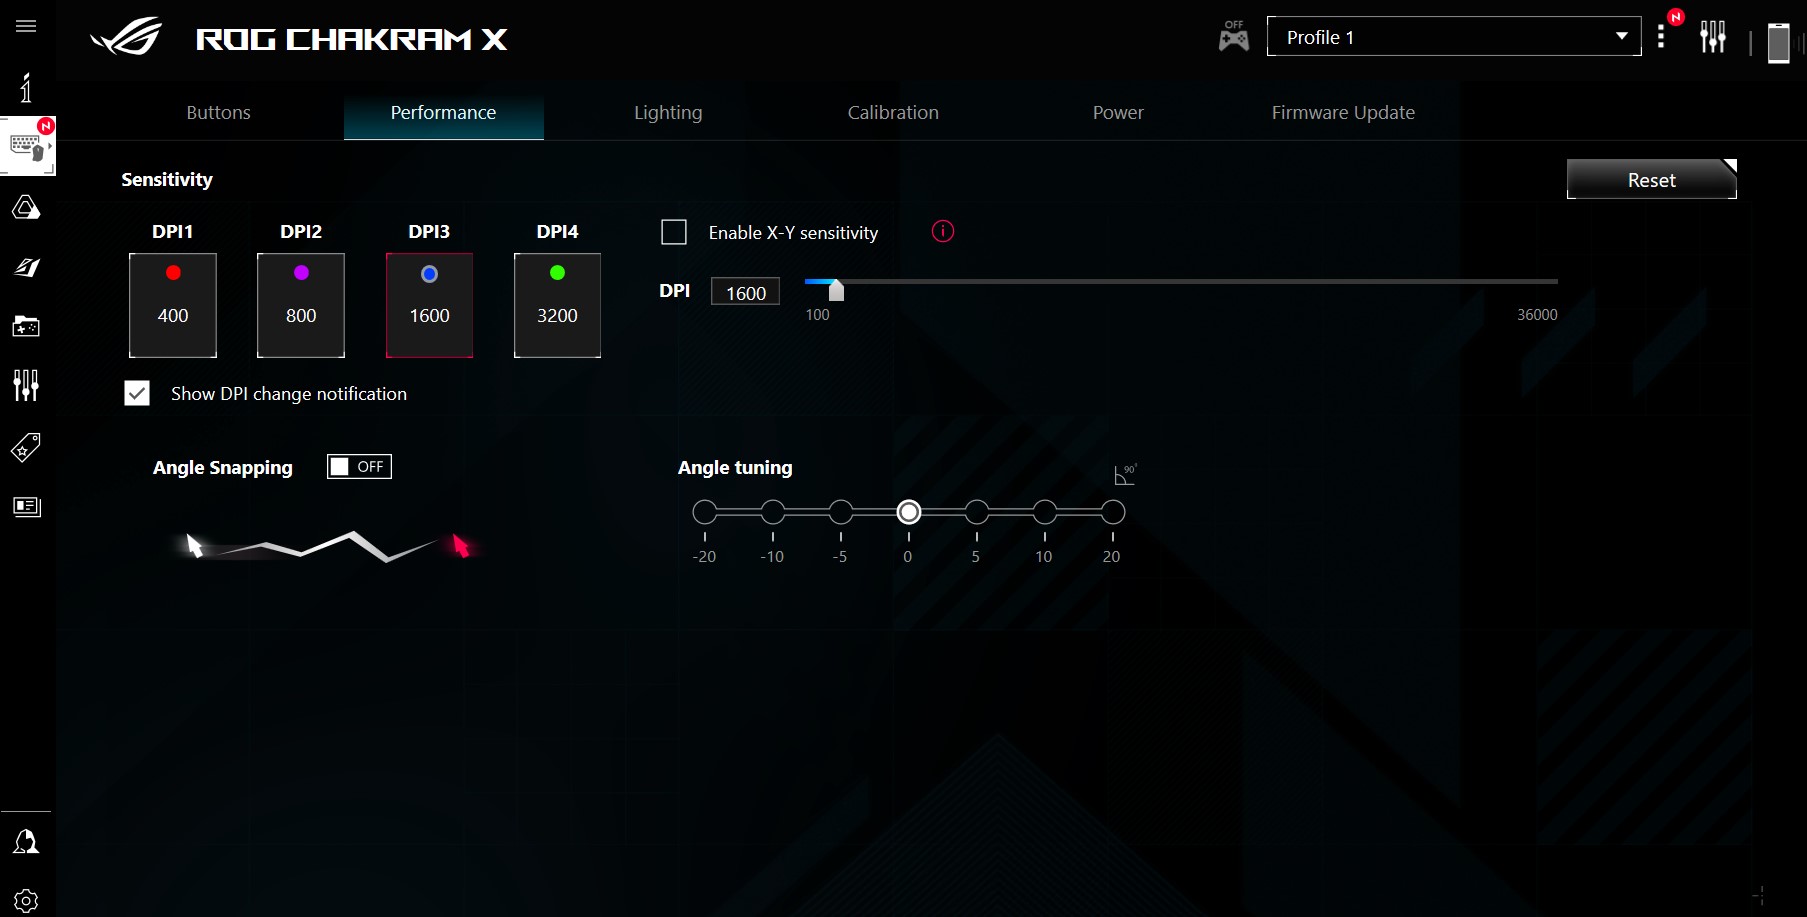Open Settings gear in the sidebar

coord(26,900)
